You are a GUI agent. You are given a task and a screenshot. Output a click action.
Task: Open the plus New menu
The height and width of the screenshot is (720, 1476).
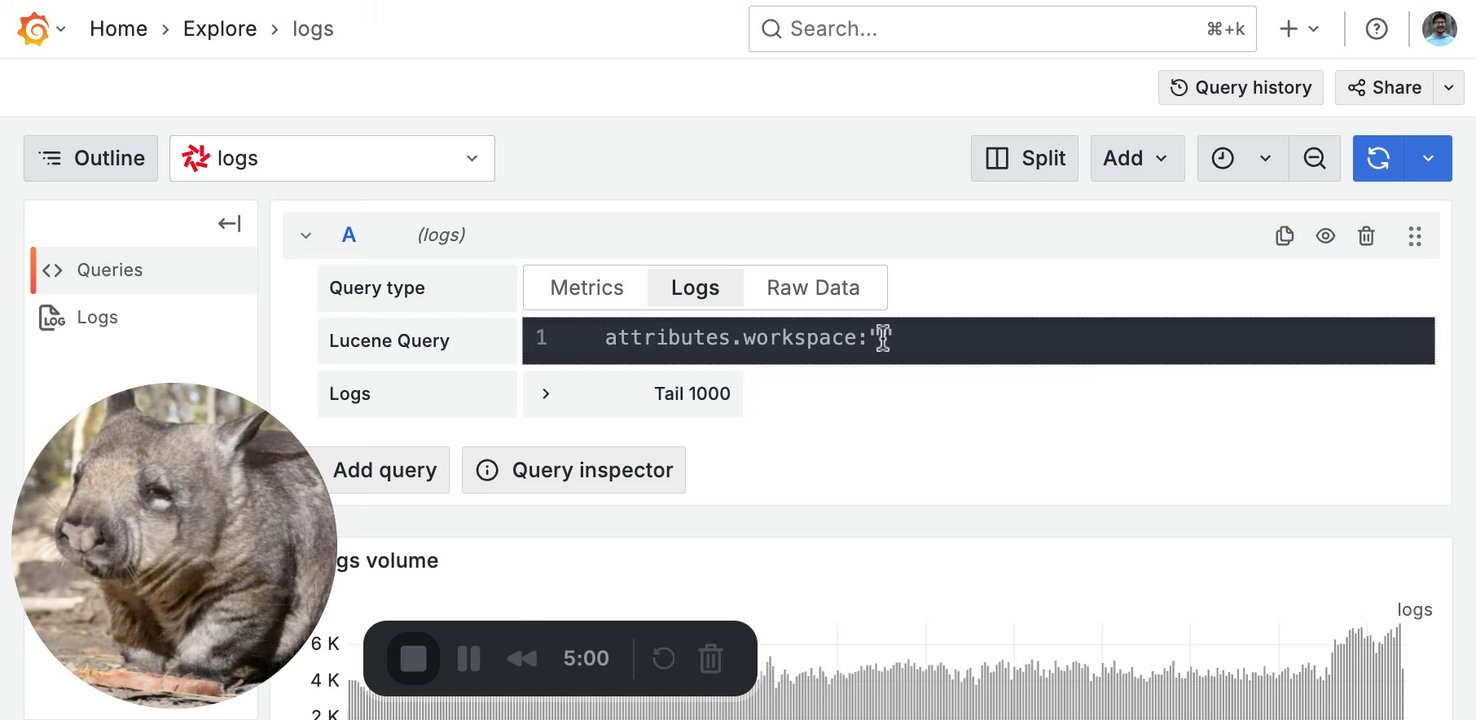(1299, 29)
